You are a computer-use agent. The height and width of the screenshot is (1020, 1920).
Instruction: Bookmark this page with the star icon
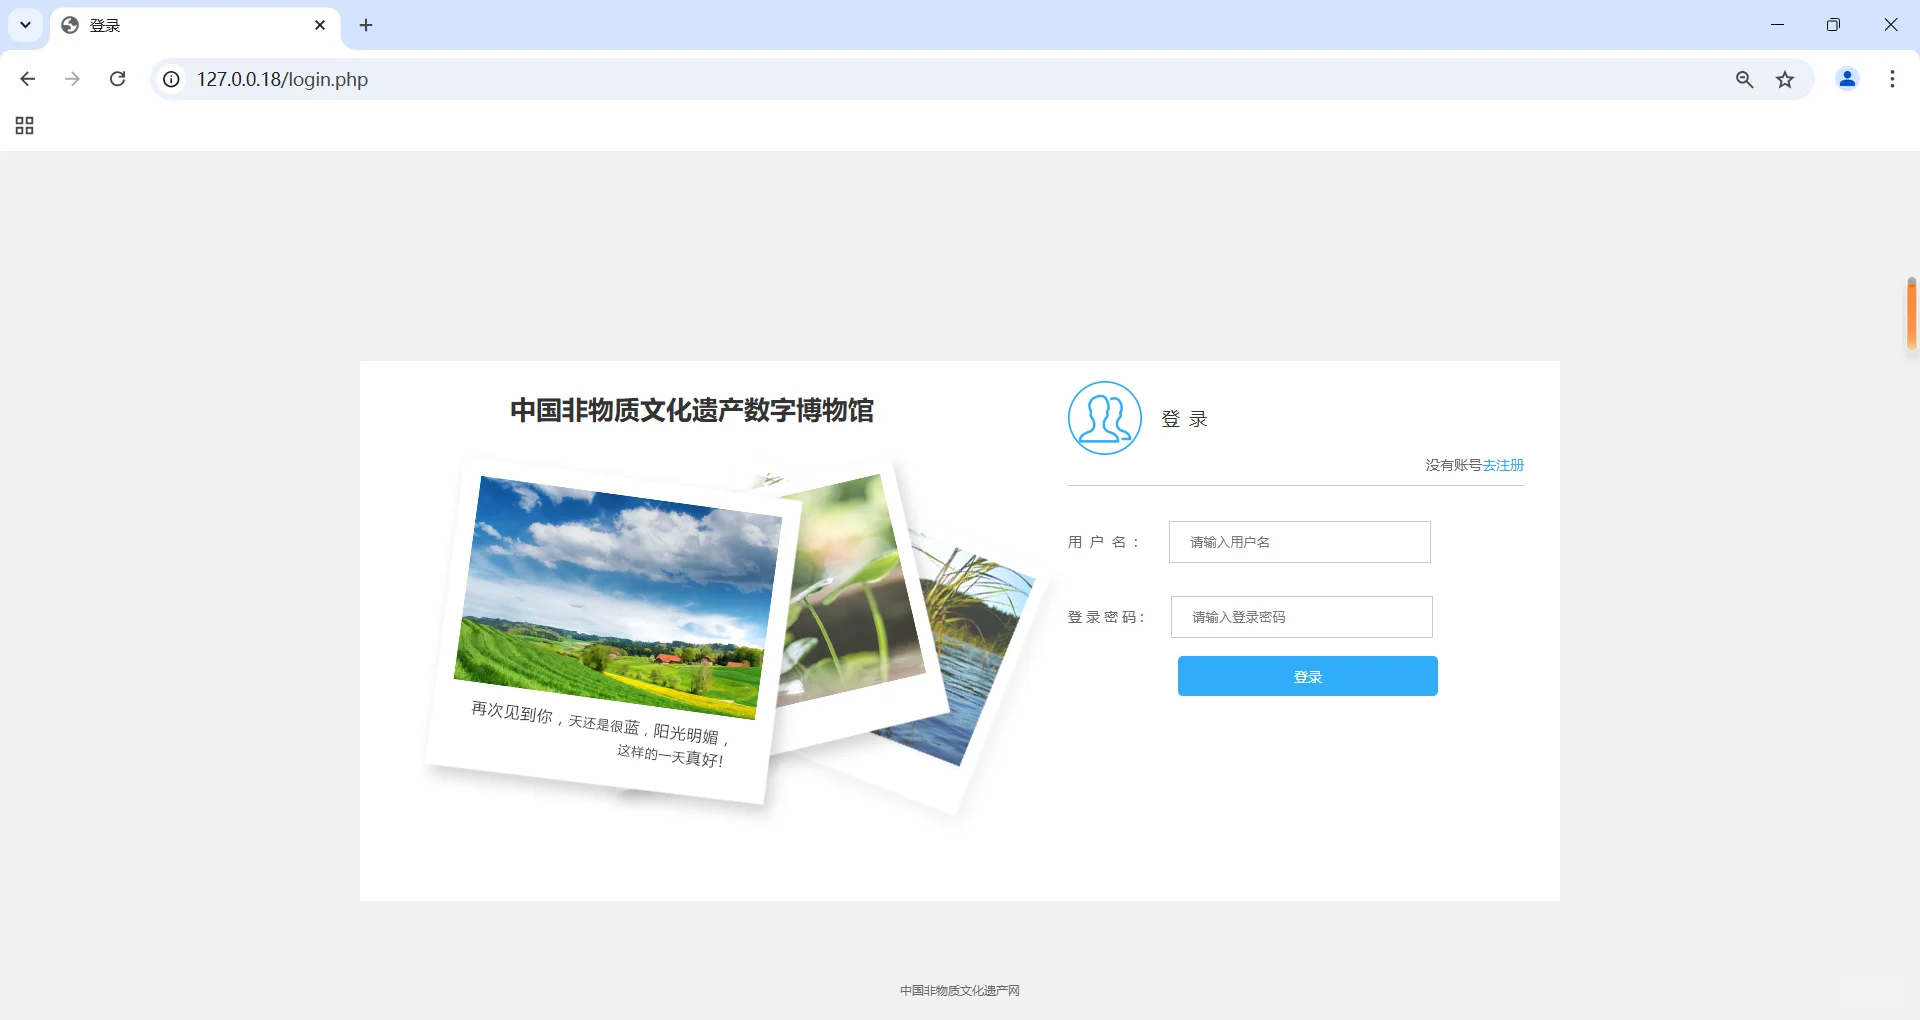(x=1786, y=79)
